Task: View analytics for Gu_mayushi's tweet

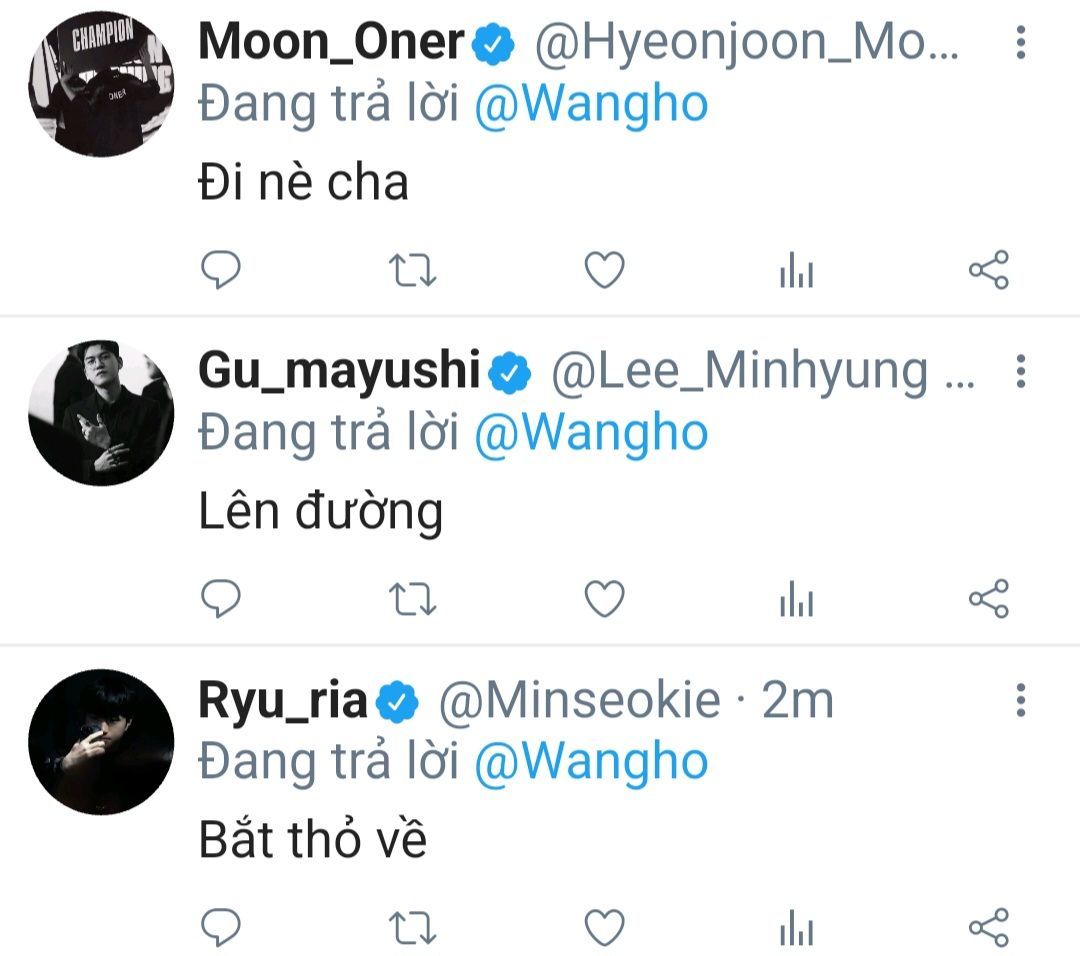Action: [x=796, y=598]
